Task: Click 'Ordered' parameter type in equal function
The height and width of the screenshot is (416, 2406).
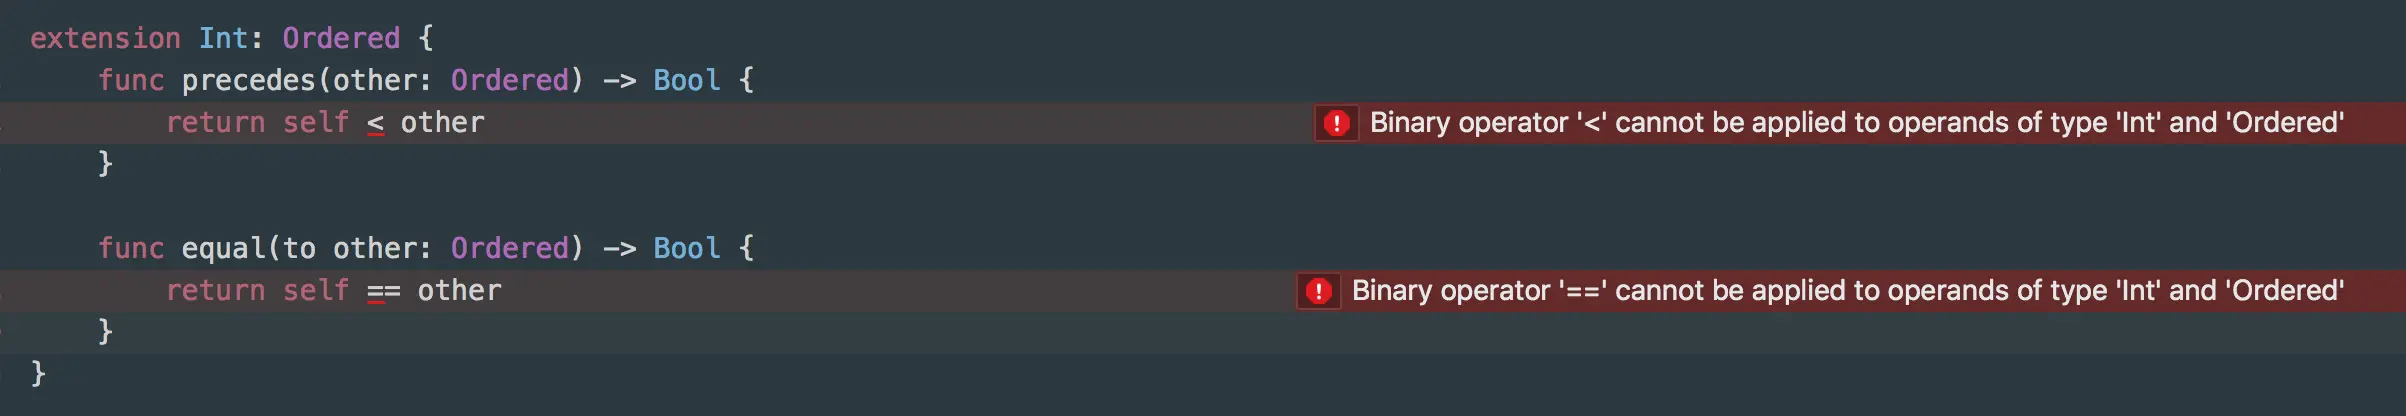Action: tap(509, 248)
